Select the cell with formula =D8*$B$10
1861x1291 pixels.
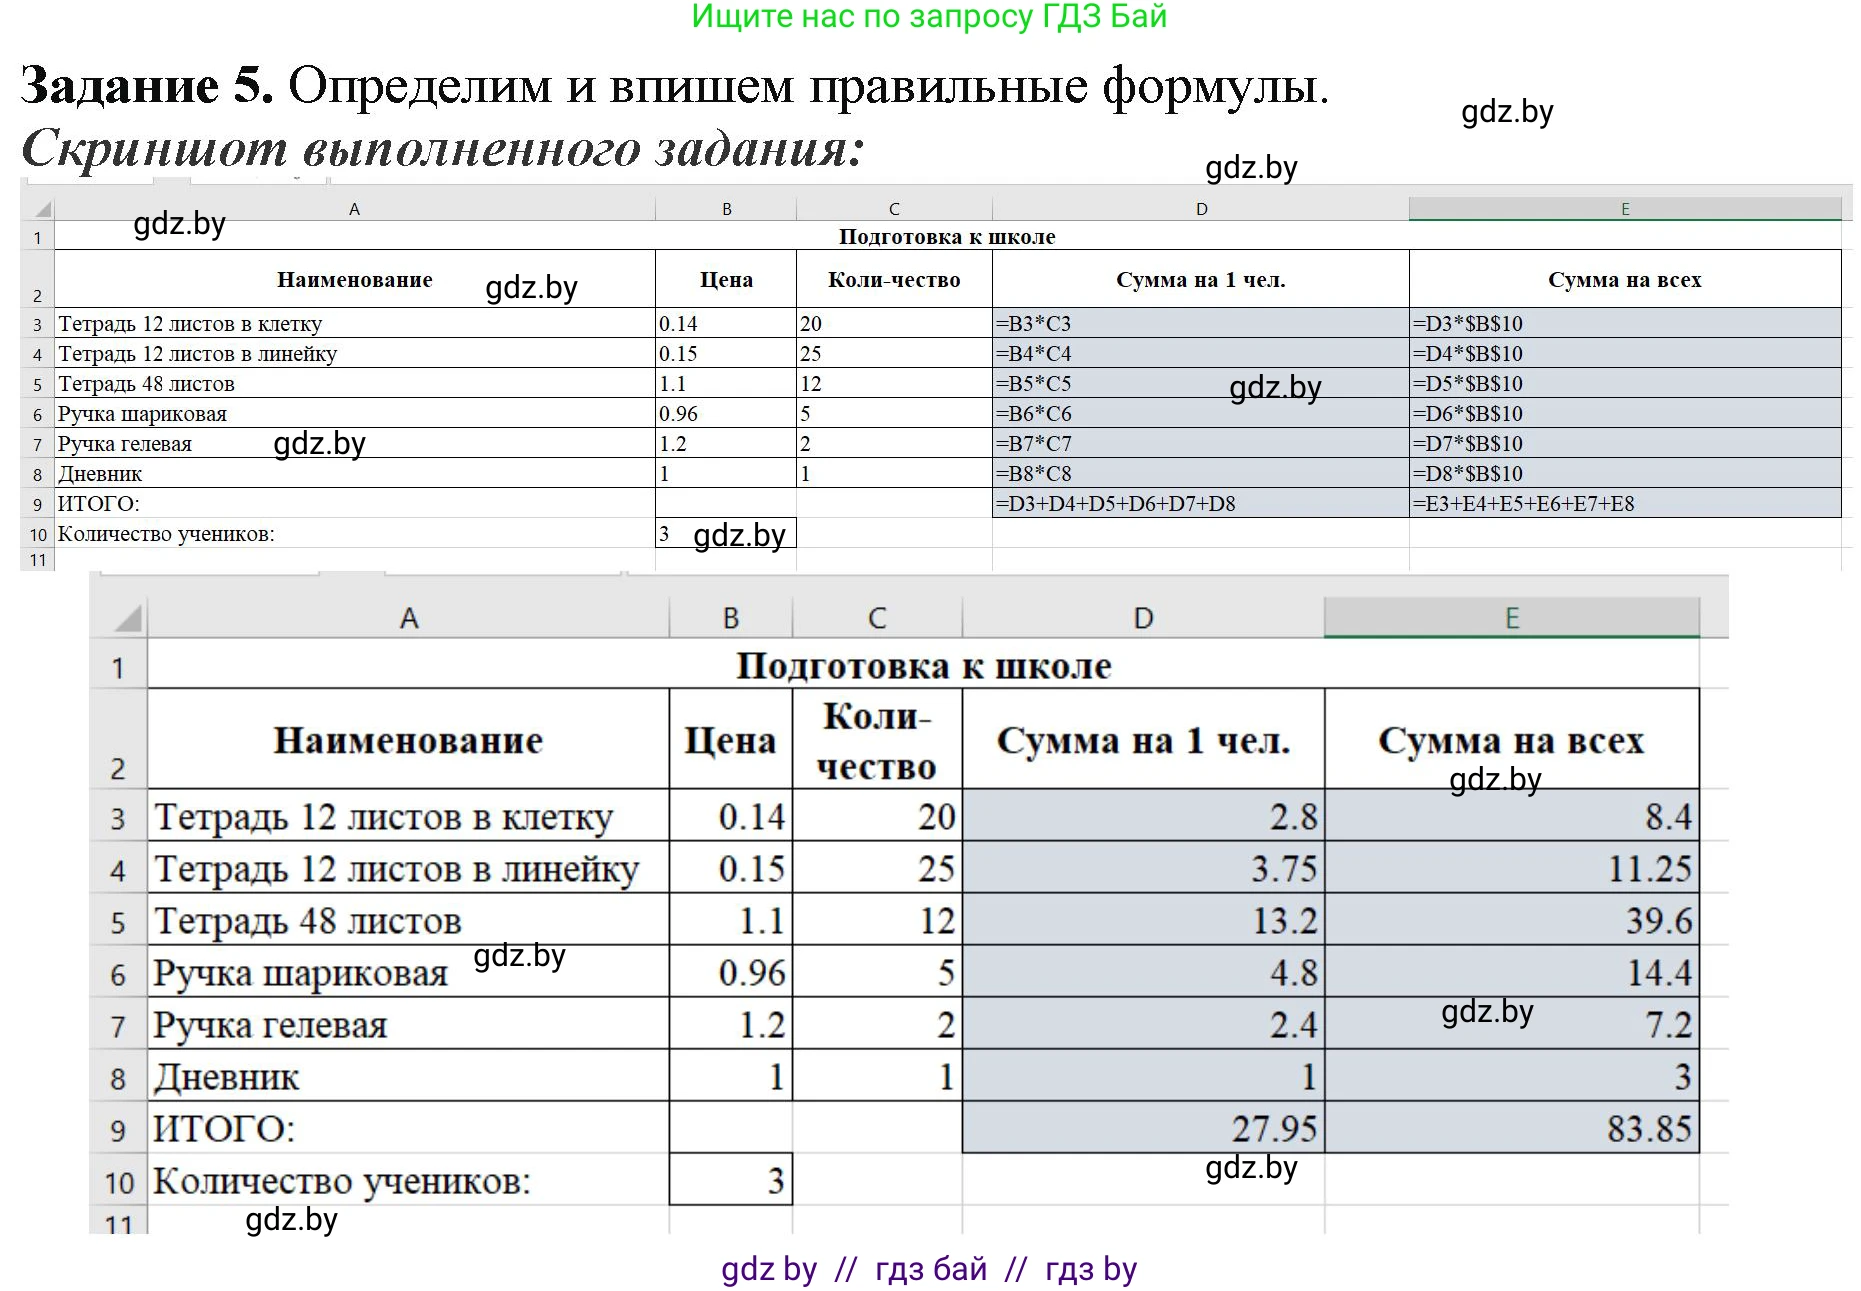[x=1625, y=473]
